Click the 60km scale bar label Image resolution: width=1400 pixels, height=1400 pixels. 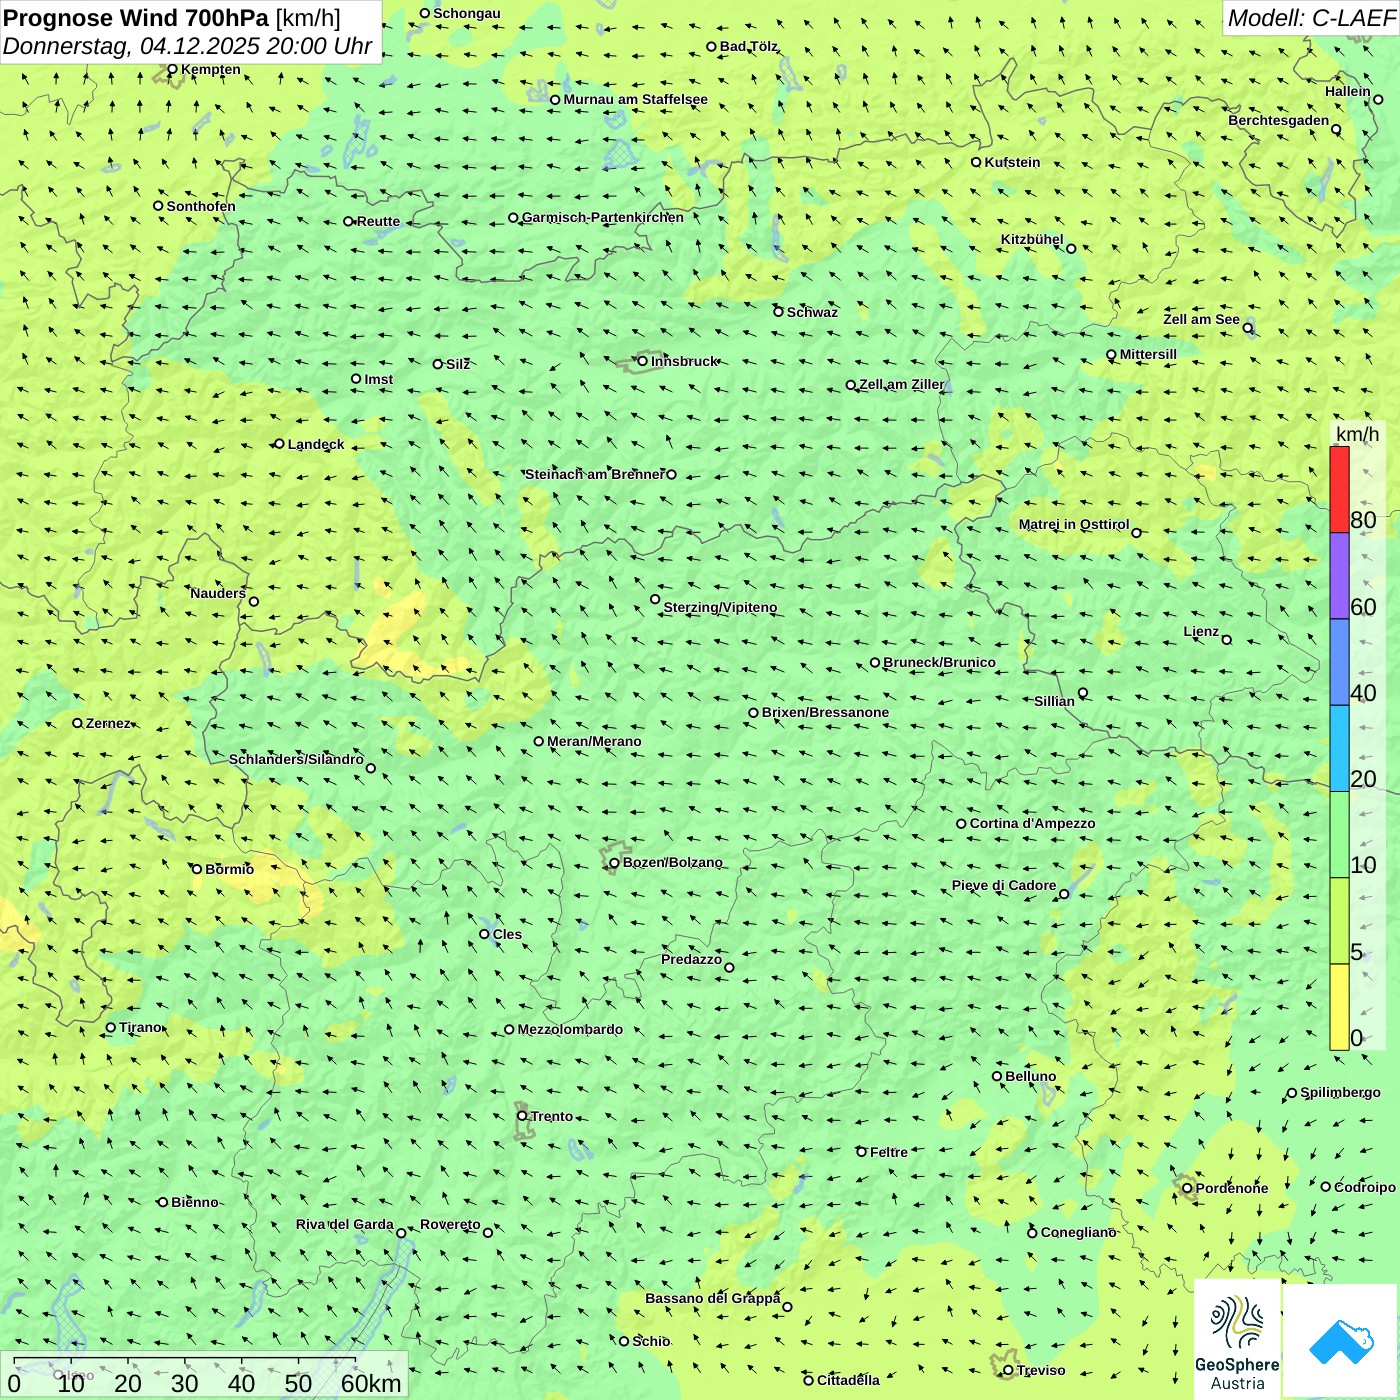point(371,1384)
